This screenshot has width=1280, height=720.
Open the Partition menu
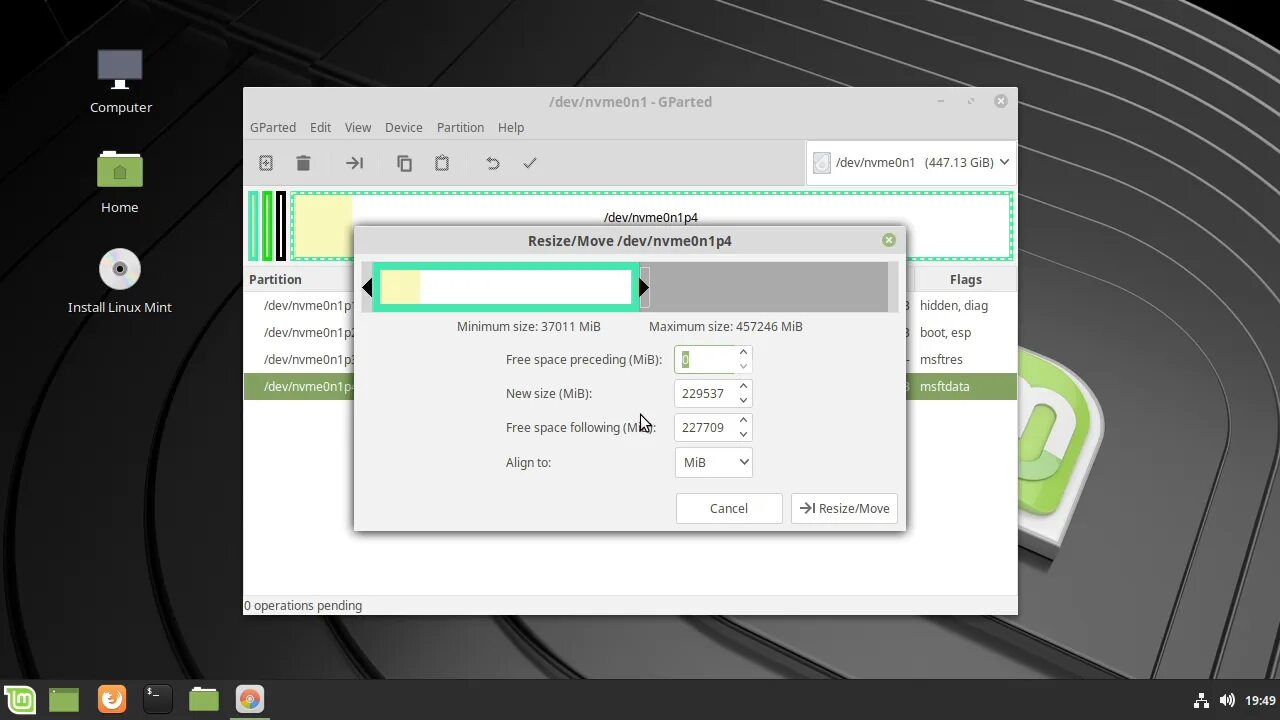[460, 127]
